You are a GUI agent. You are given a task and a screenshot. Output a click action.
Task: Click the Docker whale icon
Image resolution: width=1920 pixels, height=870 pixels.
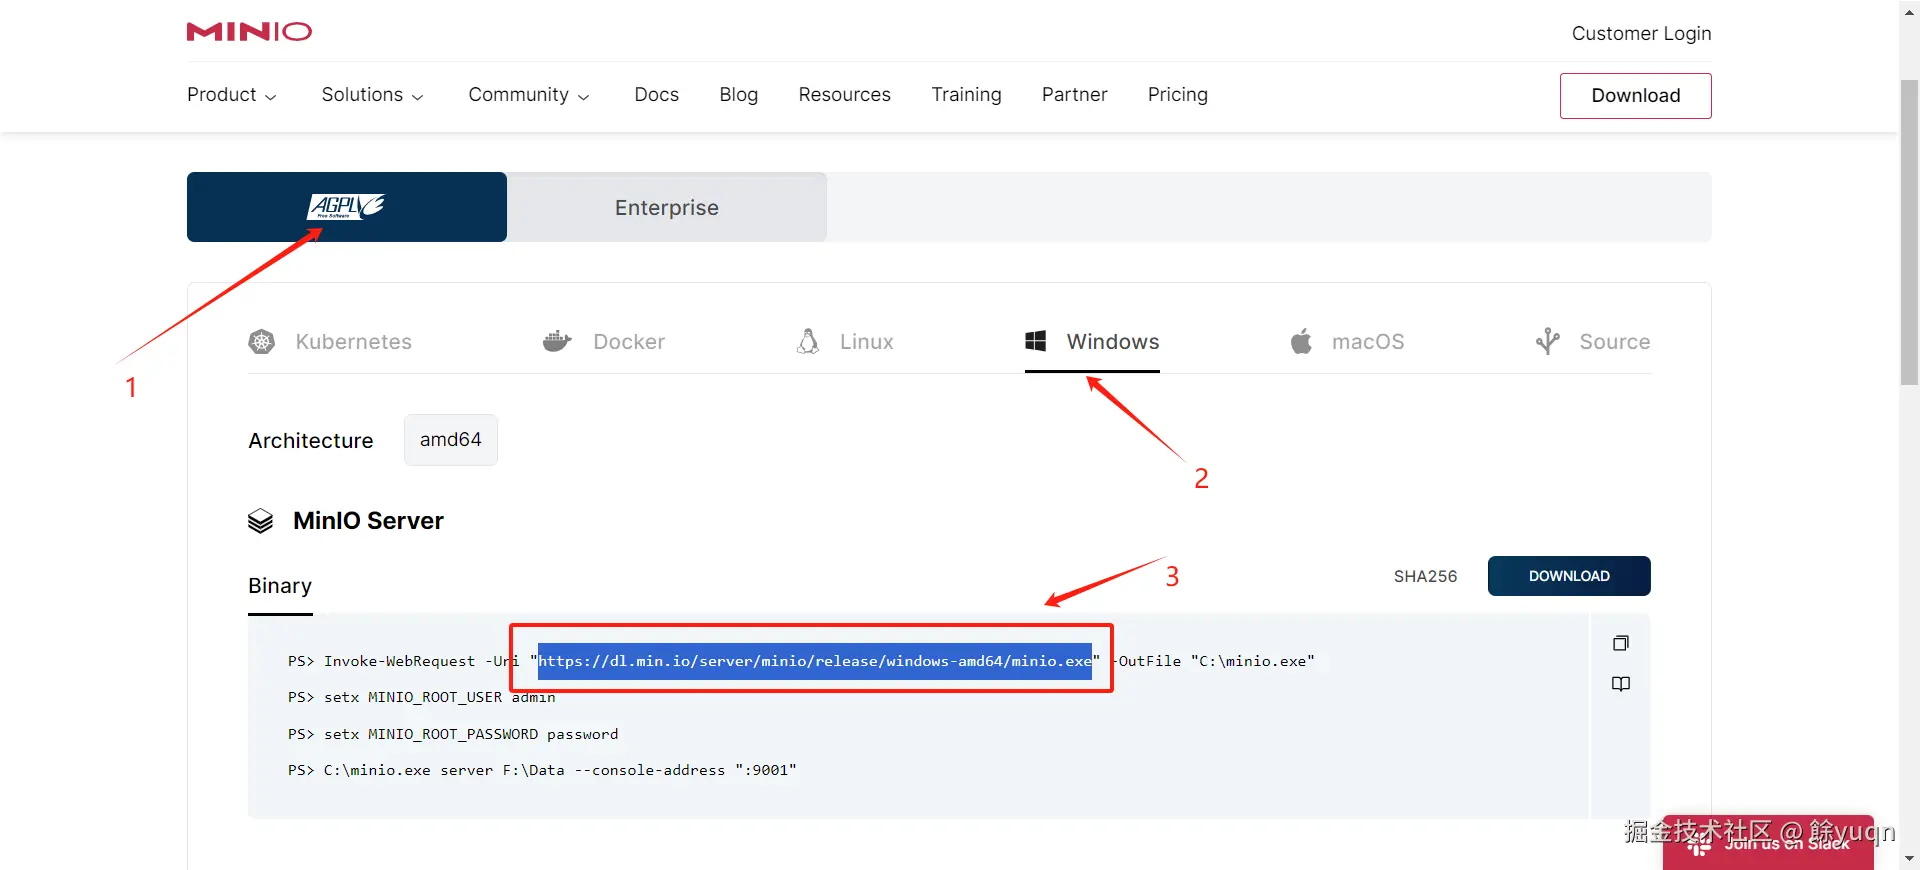(x=557, y=342)
